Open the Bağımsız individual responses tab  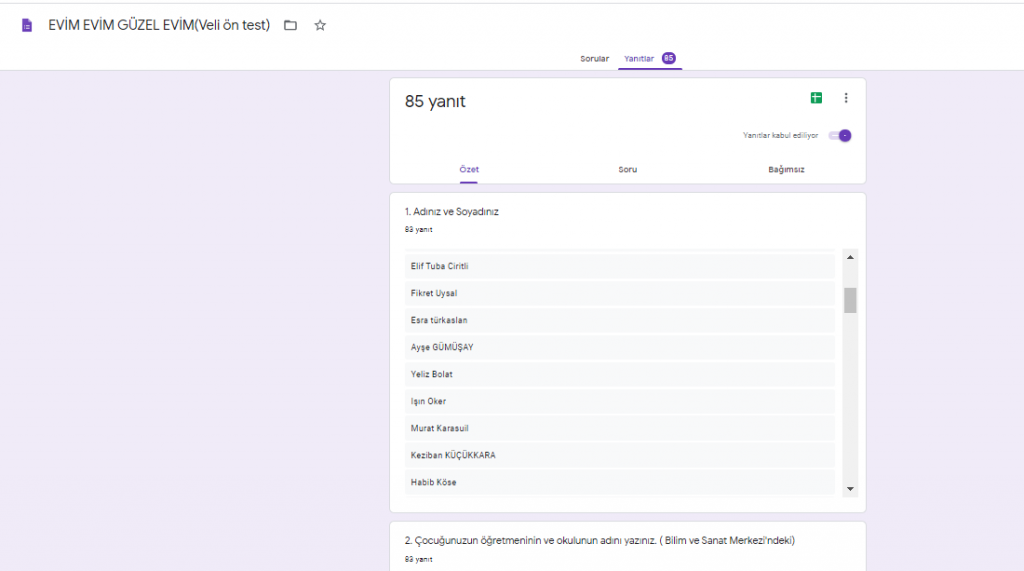(786, 170)
